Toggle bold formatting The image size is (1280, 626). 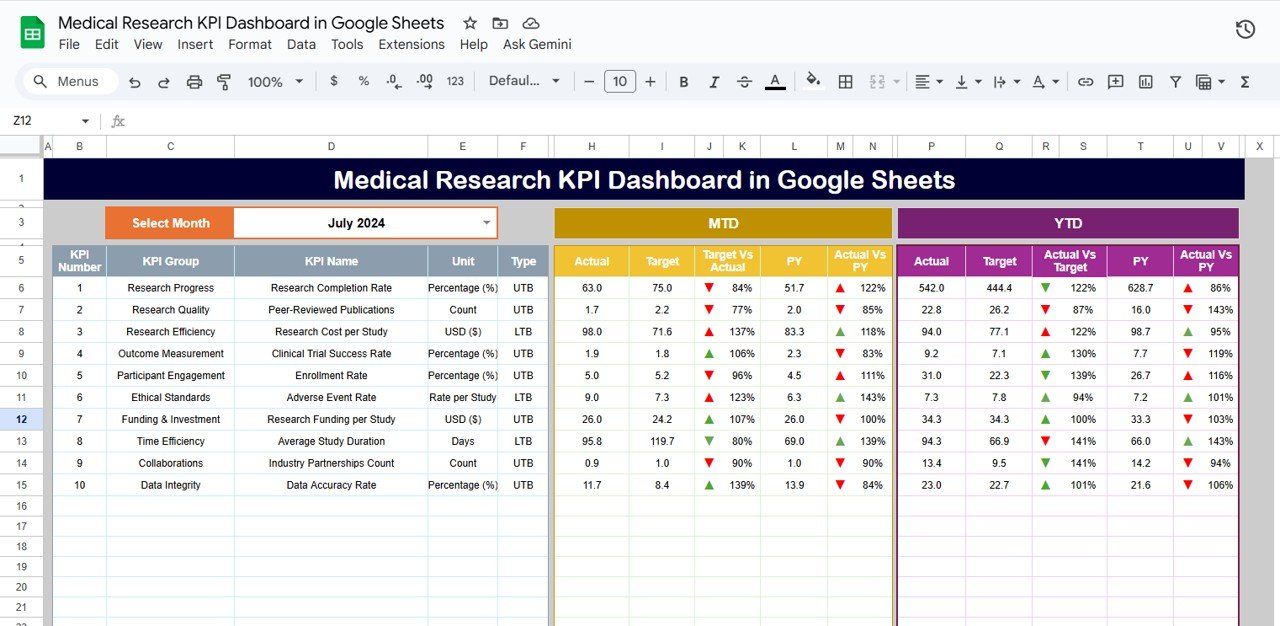tap(684, 82)
